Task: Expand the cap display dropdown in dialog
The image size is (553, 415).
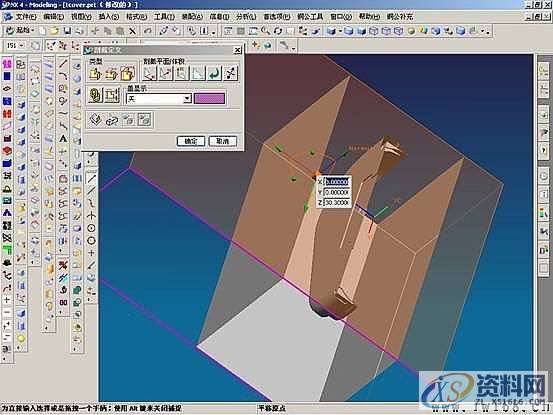Action: tap(187, 98)
